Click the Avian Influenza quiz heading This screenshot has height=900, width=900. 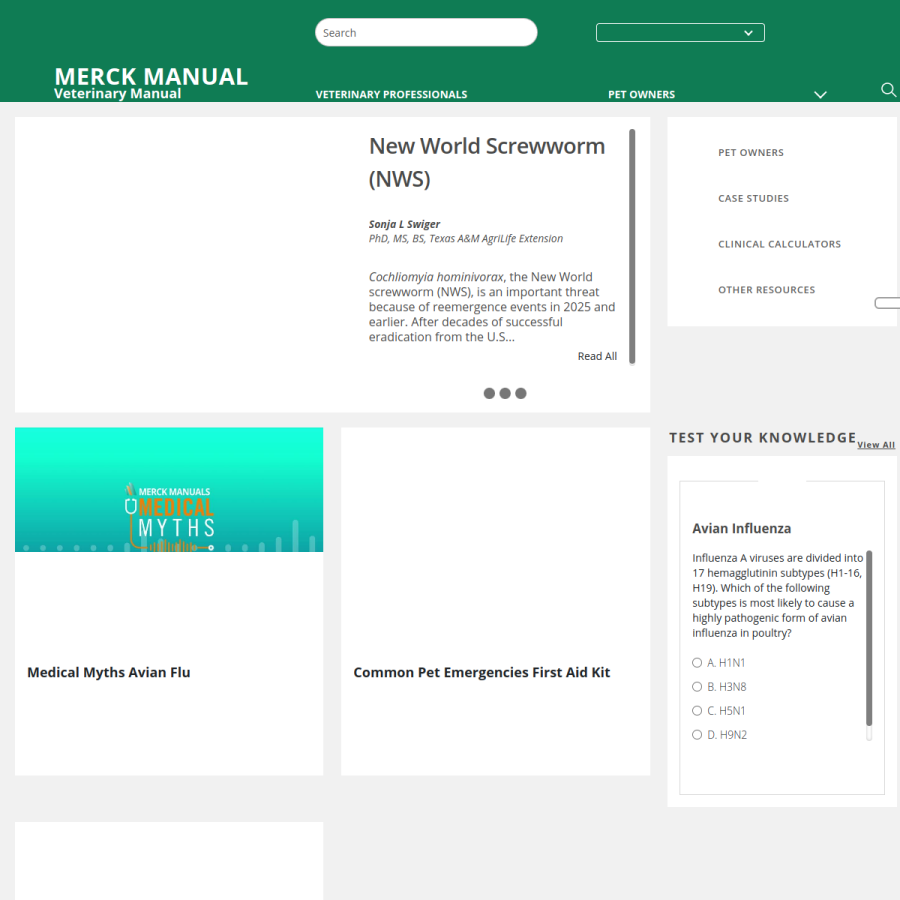(x=741, y=529)
